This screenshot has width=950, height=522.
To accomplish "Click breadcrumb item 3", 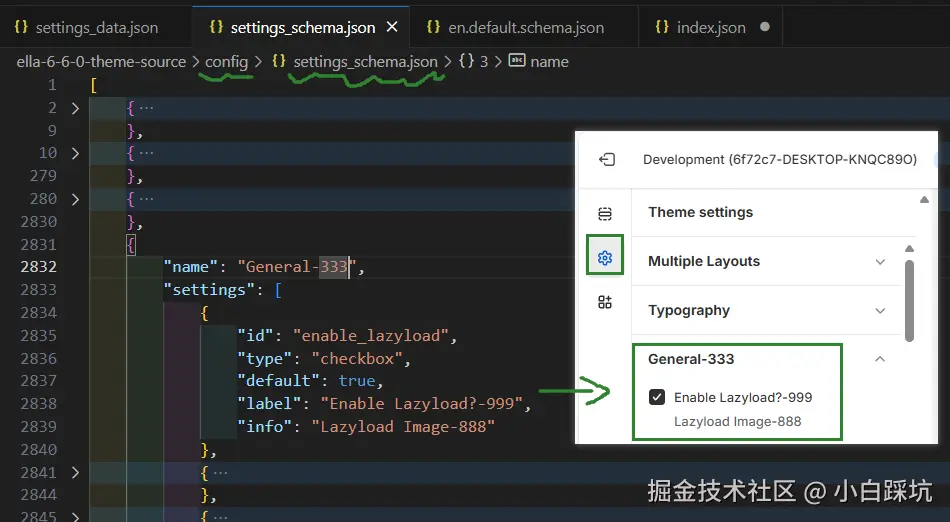I will click(484, 62).
